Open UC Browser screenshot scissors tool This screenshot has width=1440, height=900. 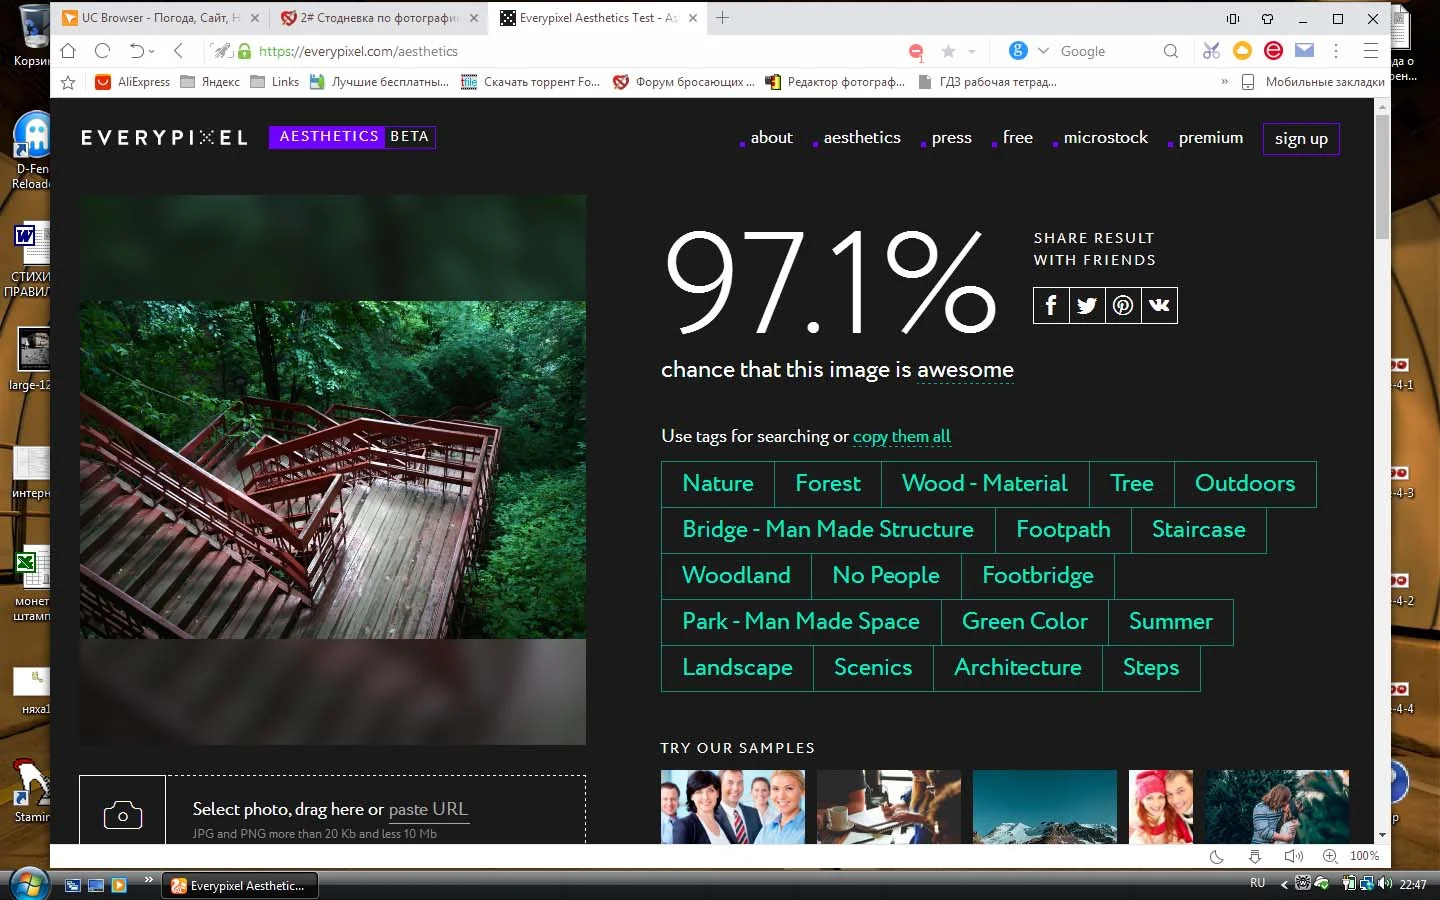click(1211, 50)
